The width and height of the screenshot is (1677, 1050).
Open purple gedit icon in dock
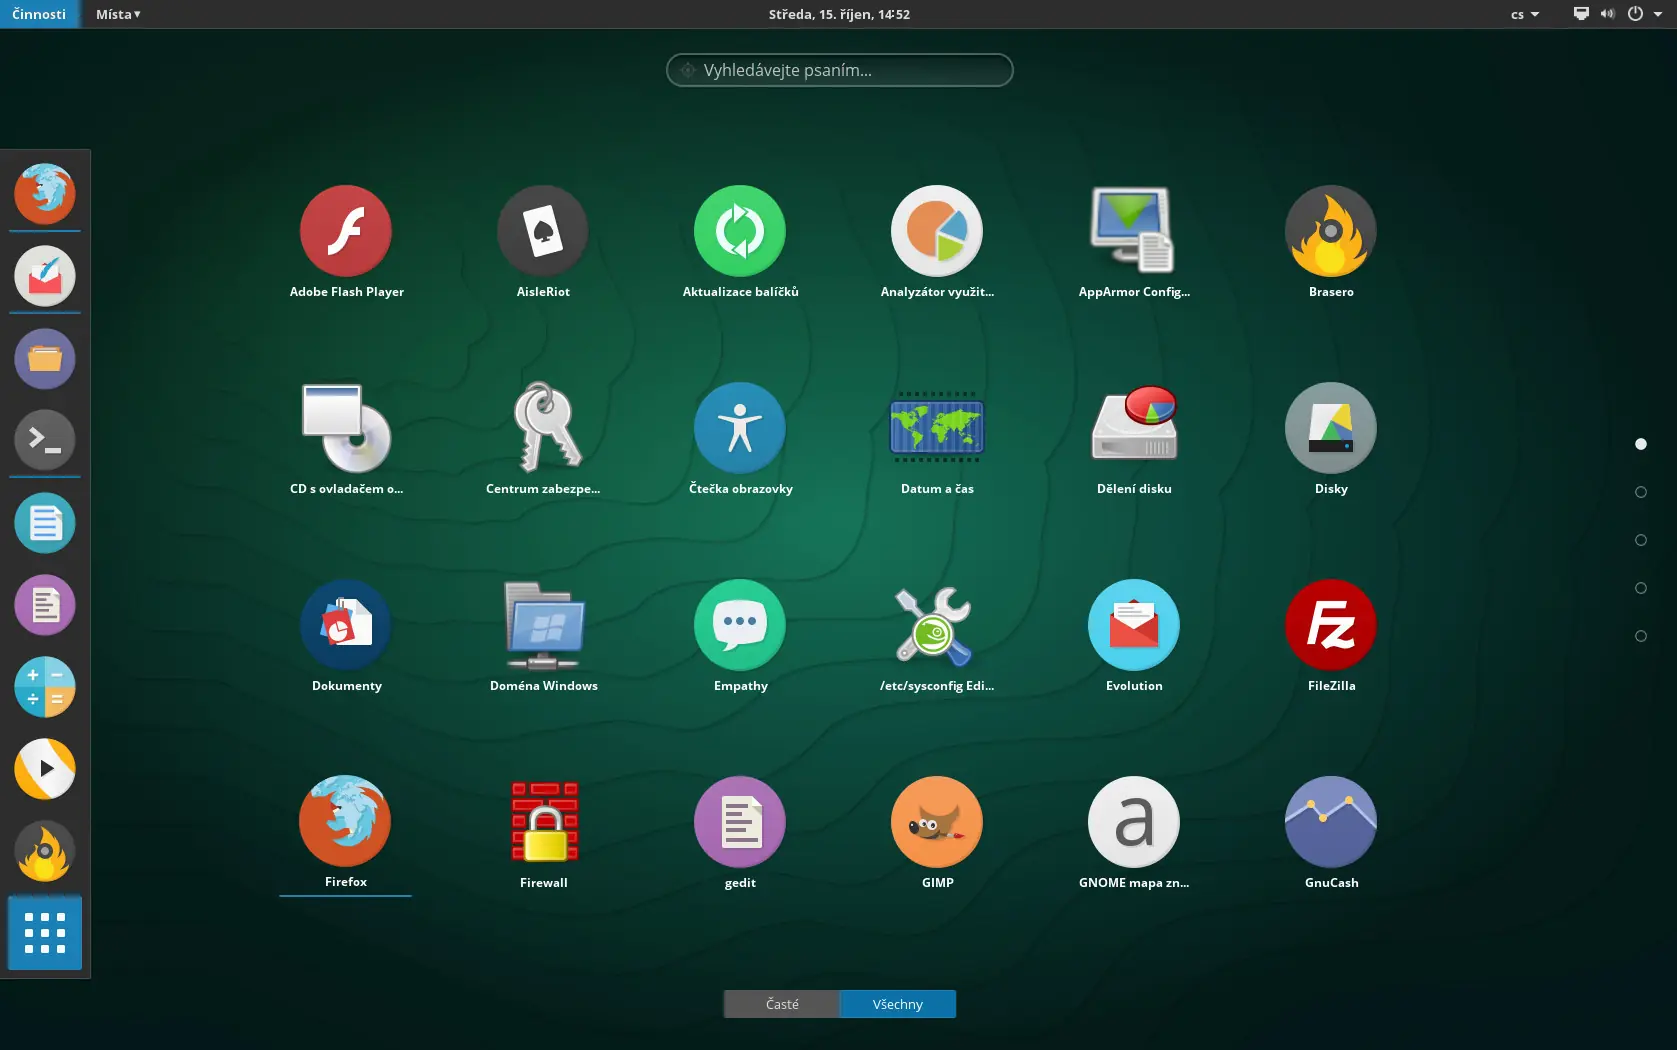click(x=45, y=605)
